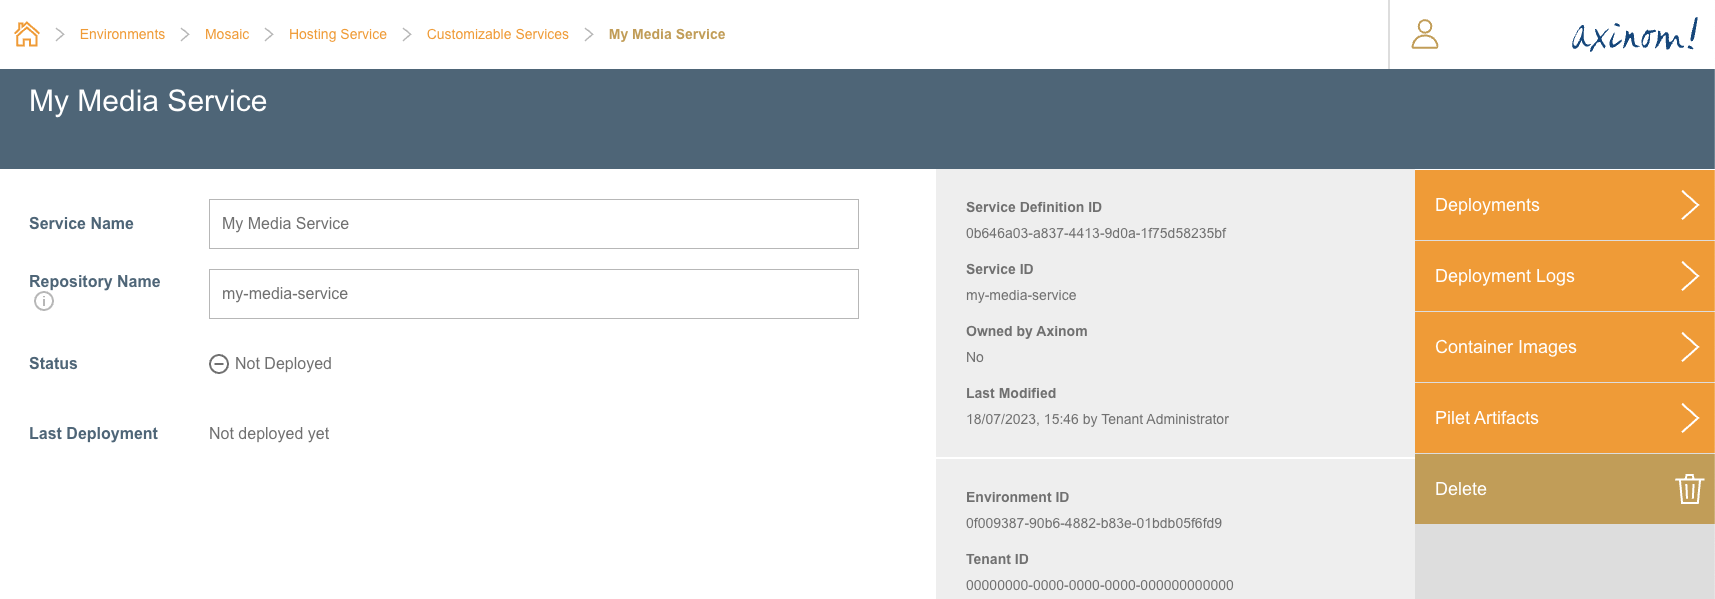
Task: Select the Service Definition ID value
Action: pos(1095,233)
